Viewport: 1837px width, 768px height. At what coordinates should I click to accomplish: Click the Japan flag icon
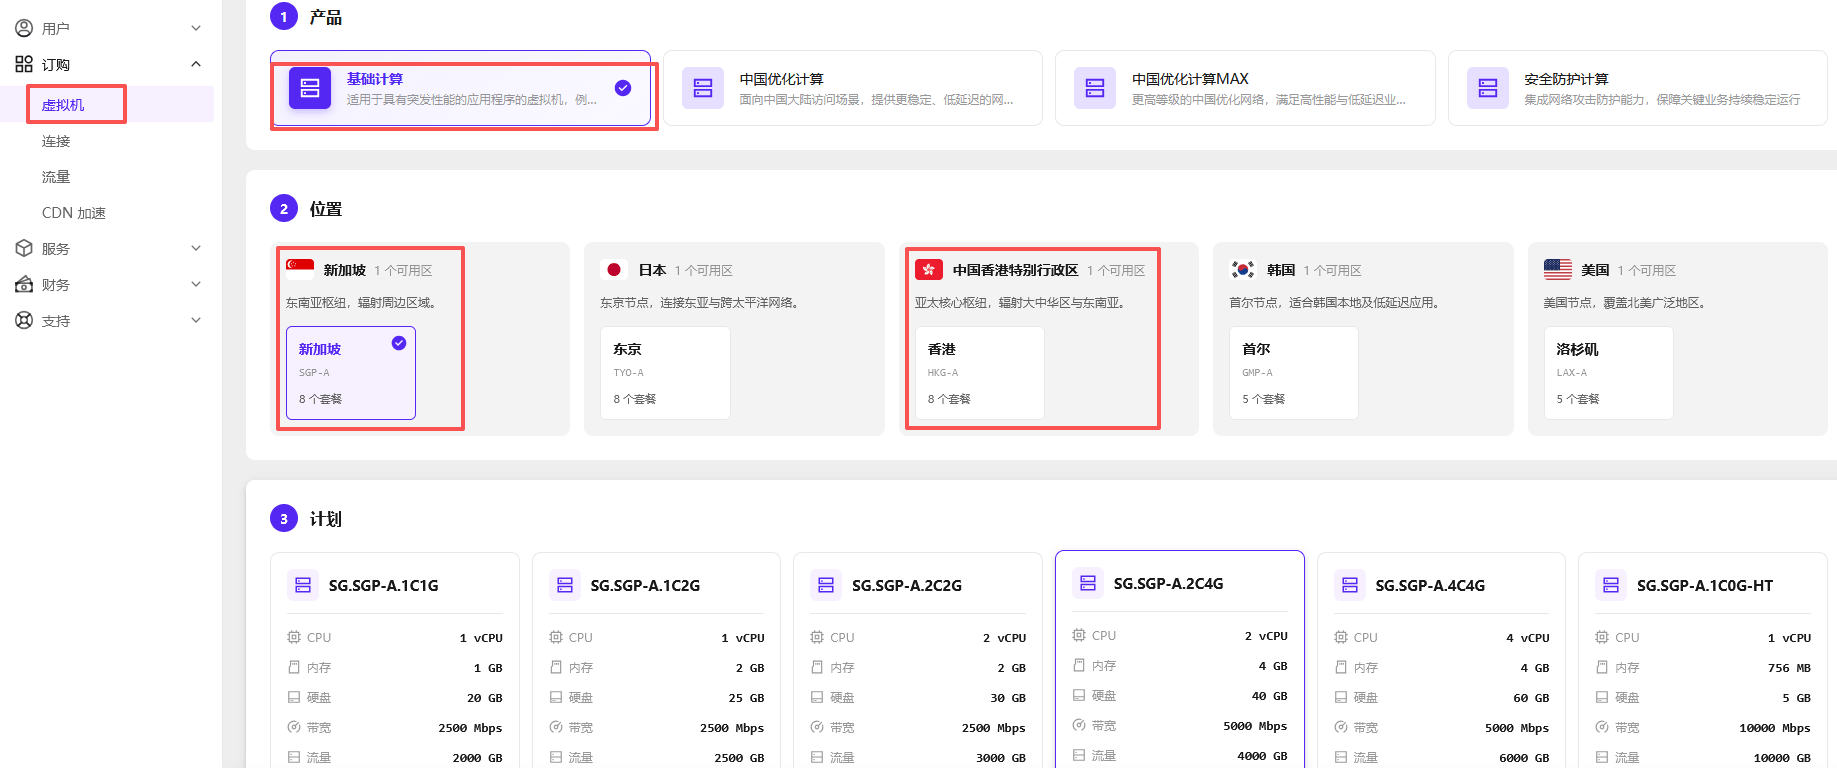(614, 270)
